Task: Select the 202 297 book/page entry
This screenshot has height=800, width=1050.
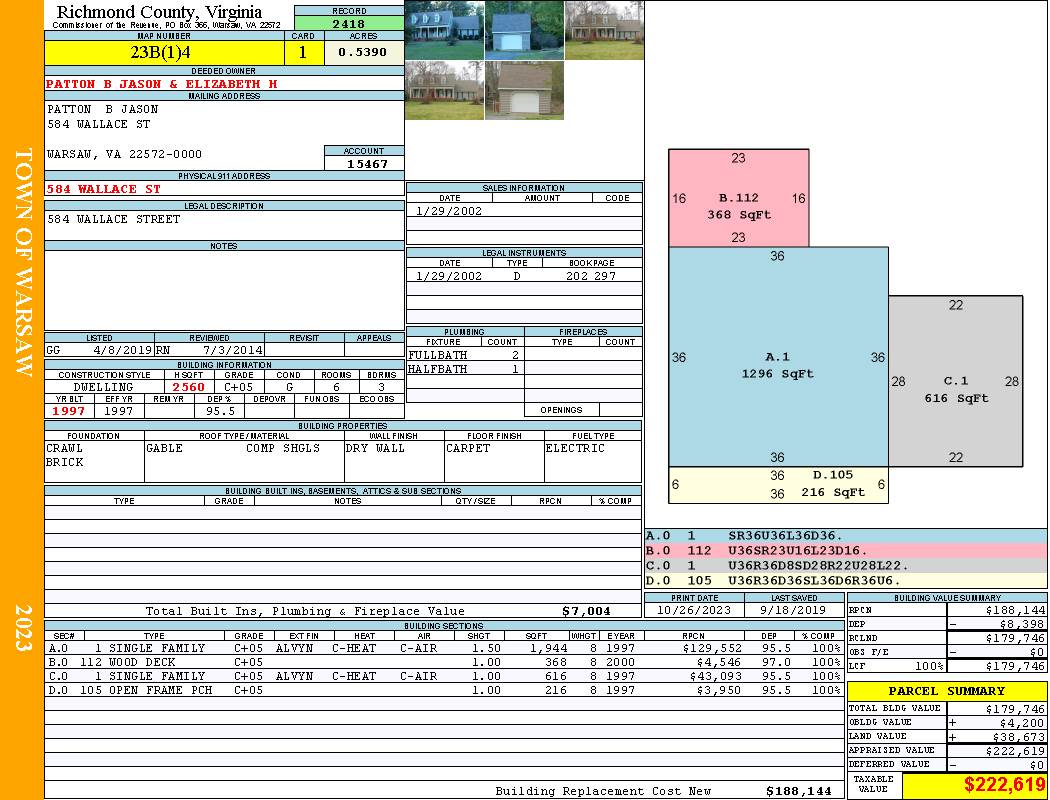Action: [x=590, y=276]
